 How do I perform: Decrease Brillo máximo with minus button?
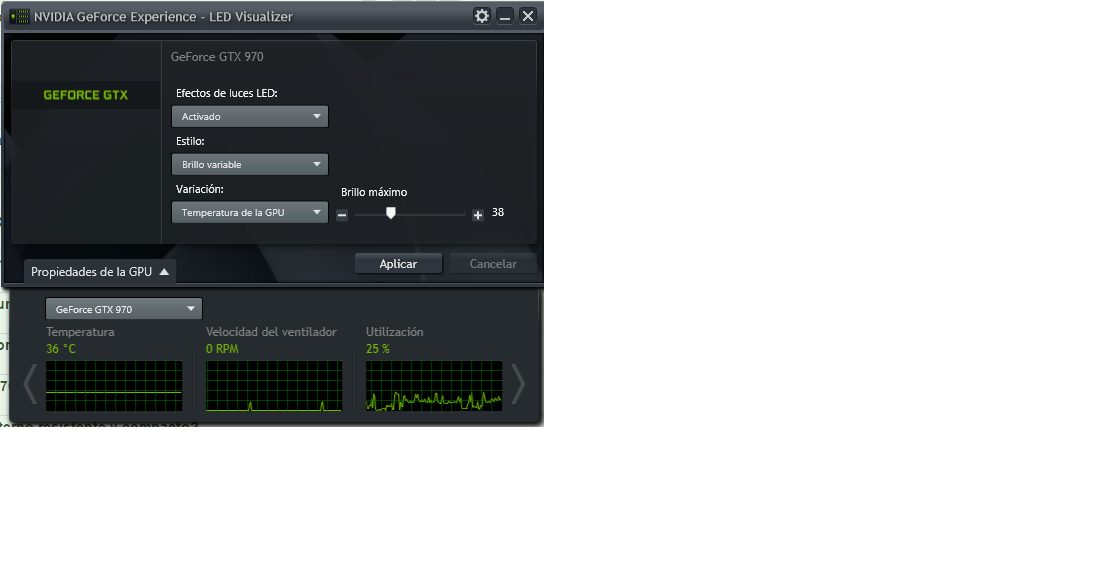[342, 215]
